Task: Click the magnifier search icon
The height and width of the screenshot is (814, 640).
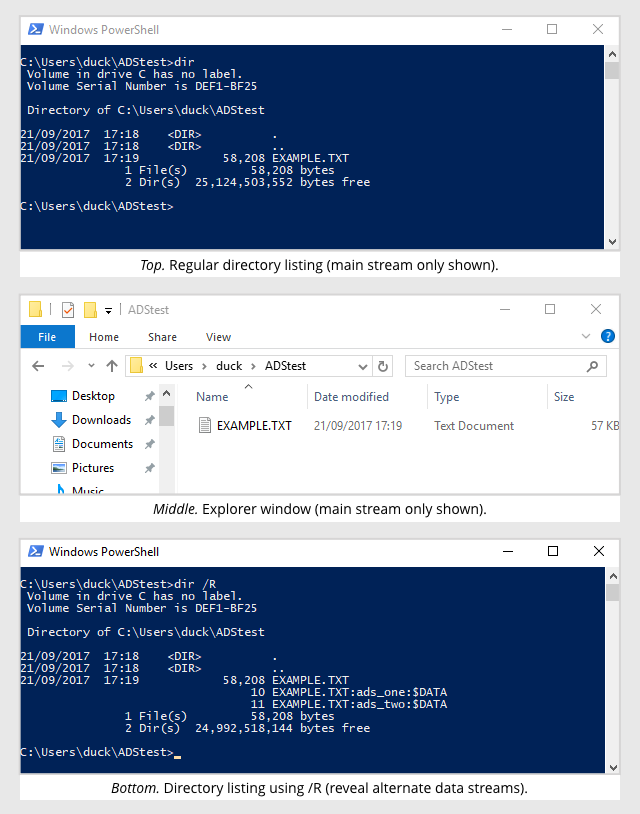Action: (x=592, y=367)
